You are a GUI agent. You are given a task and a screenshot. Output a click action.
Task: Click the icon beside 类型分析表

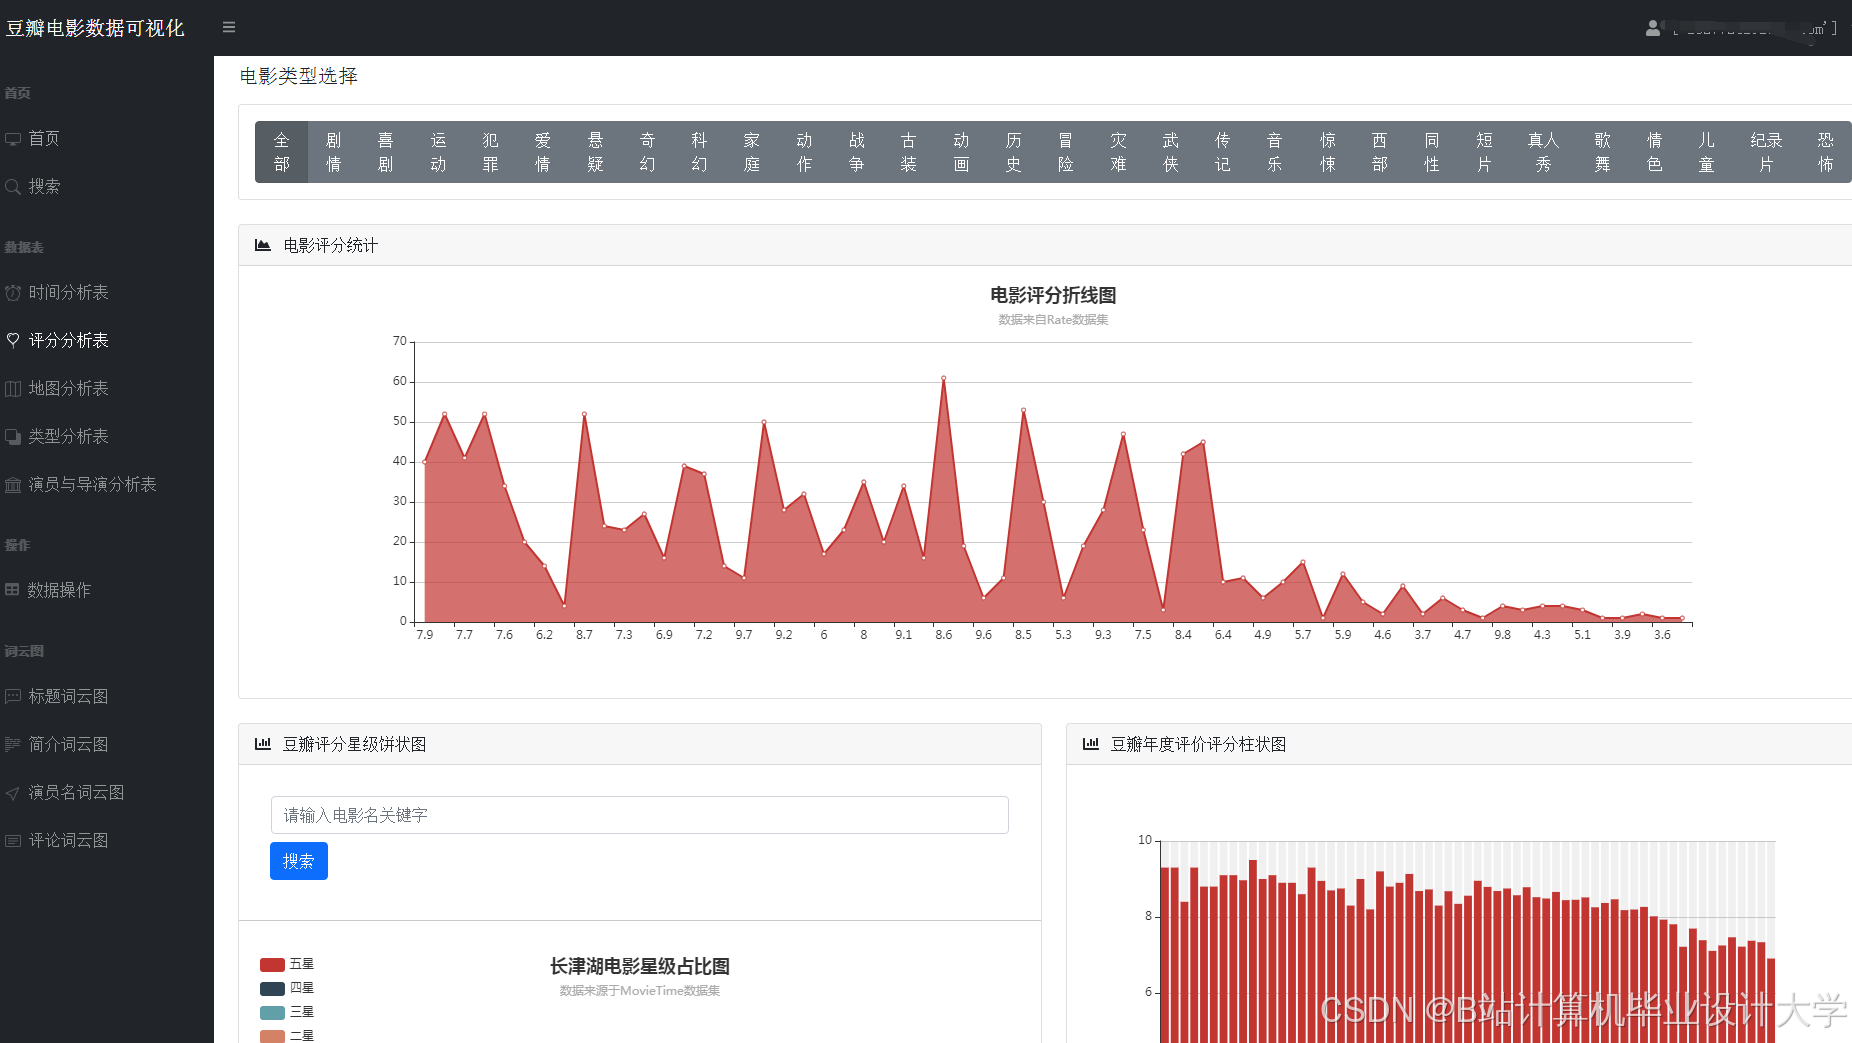[x=13, y=437]
